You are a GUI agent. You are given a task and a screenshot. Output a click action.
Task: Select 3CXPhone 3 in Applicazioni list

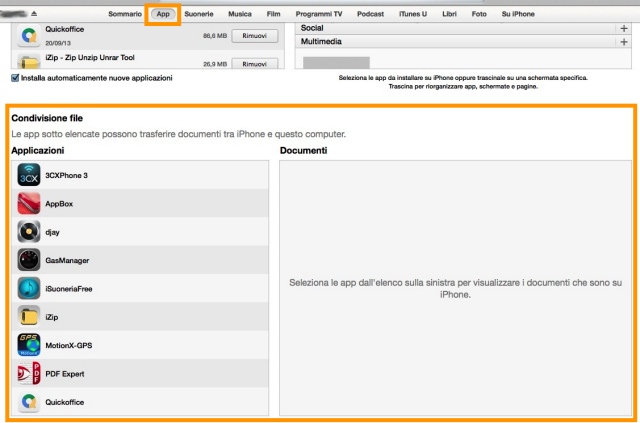[x=140, y=175]
